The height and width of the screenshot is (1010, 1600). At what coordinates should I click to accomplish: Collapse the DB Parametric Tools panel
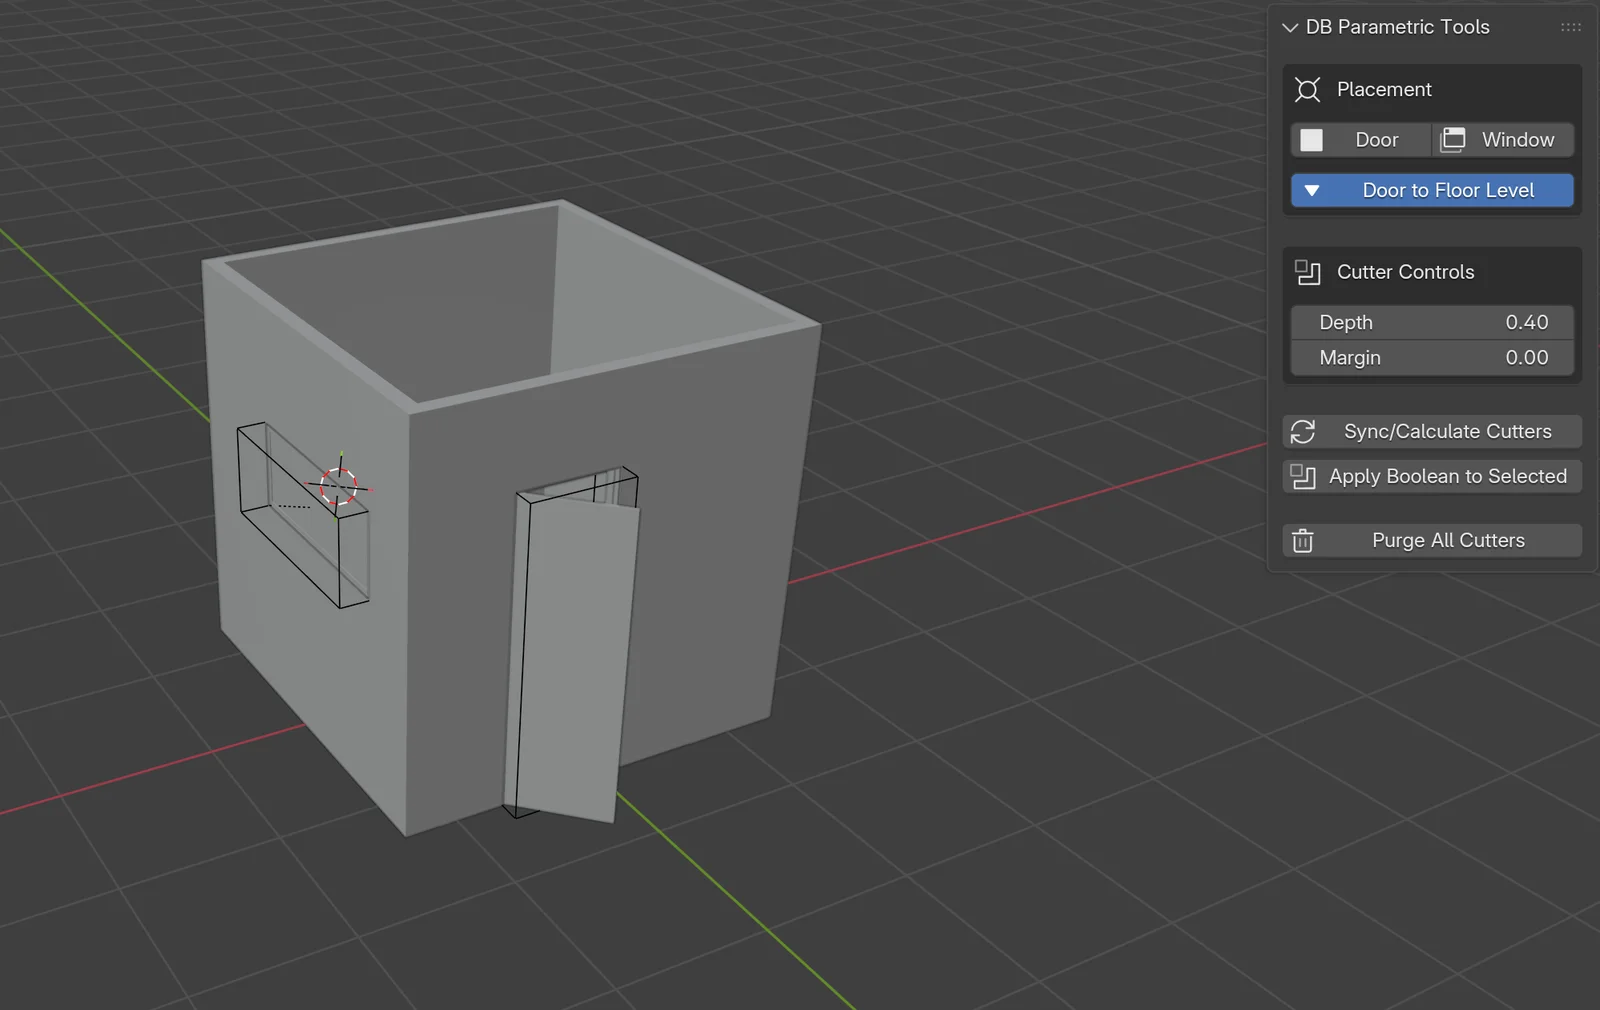pos(1289,27)
